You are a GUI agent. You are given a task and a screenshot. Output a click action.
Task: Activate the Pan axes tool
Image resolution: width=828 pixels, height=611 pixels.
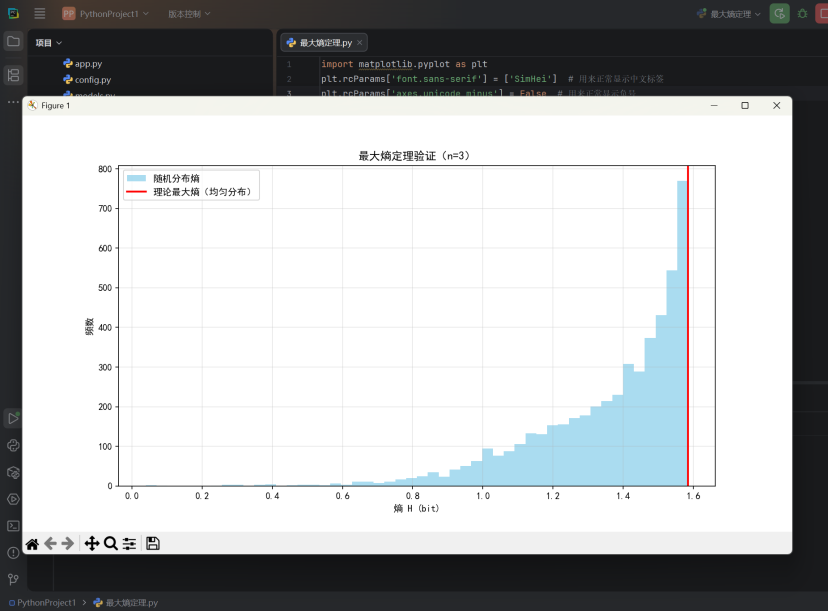pyautogui.click(x=92, y=543)
